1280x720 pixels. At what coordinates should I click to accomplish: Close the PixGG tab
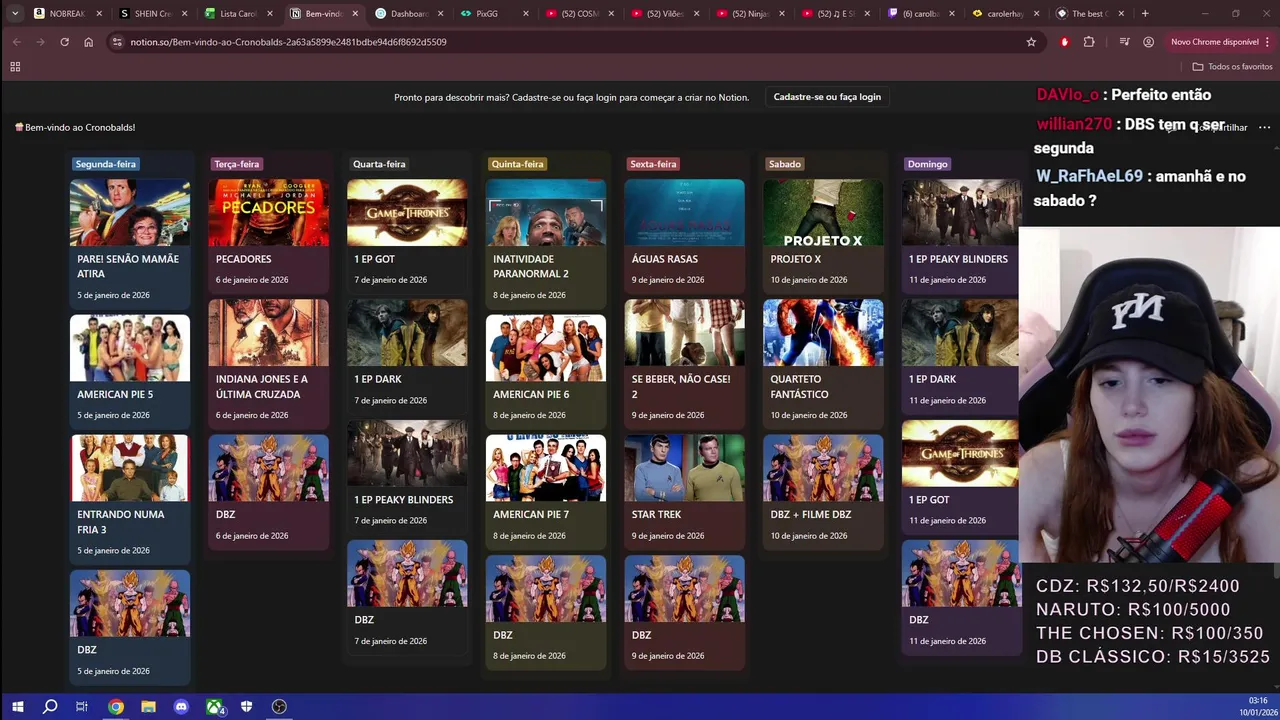(526, 14)
